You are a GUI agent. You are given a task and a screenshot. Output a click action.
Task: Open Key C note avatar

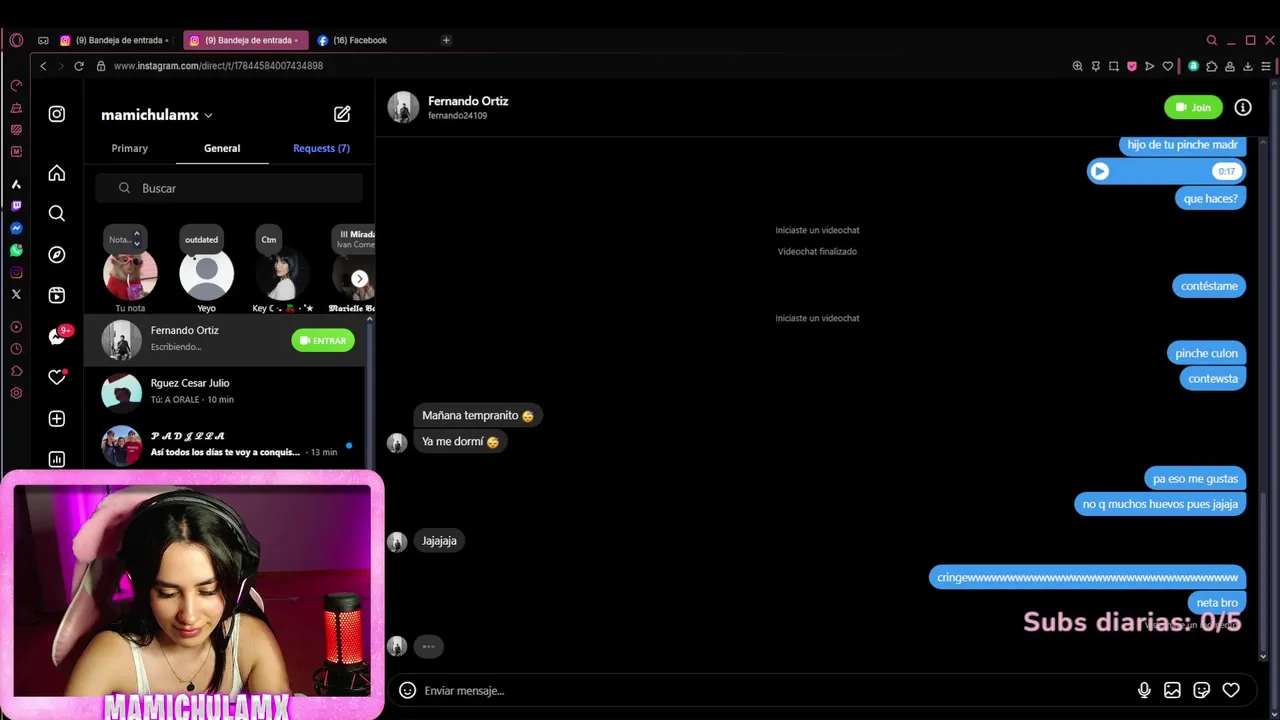(283, 274)
